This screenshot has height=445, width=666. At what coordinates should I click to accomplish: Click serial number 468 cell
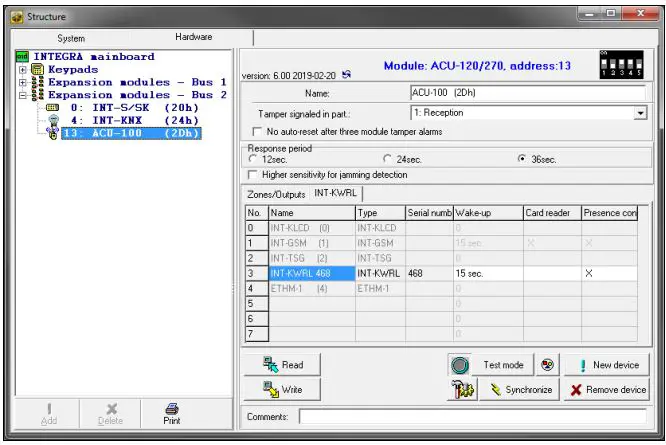(x=429, y=273)
